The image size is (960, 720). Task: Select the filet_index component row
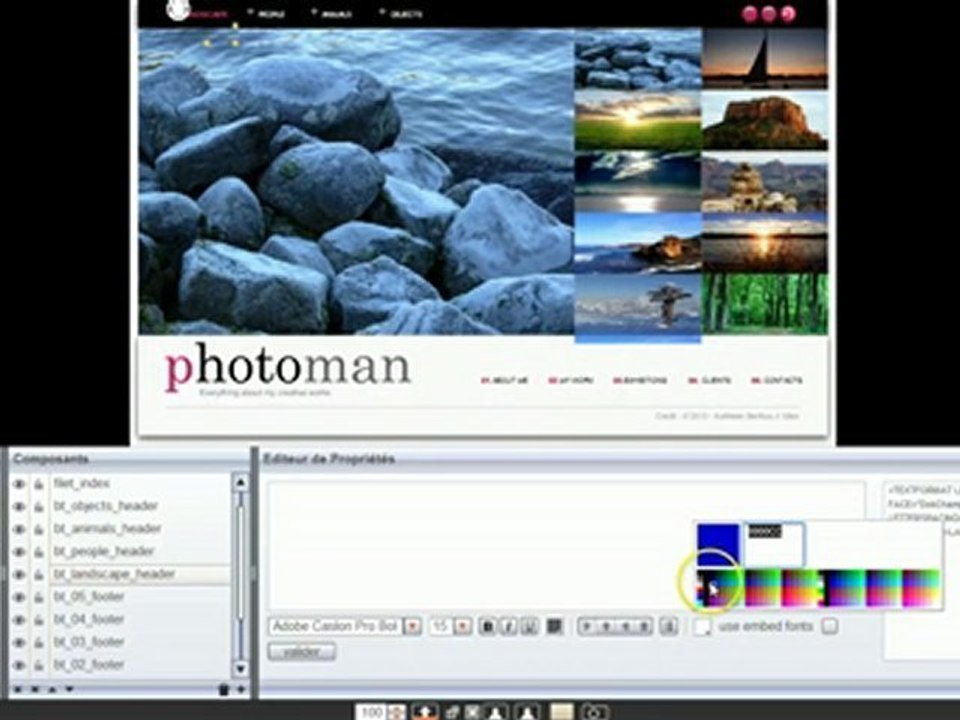(140, 484)
